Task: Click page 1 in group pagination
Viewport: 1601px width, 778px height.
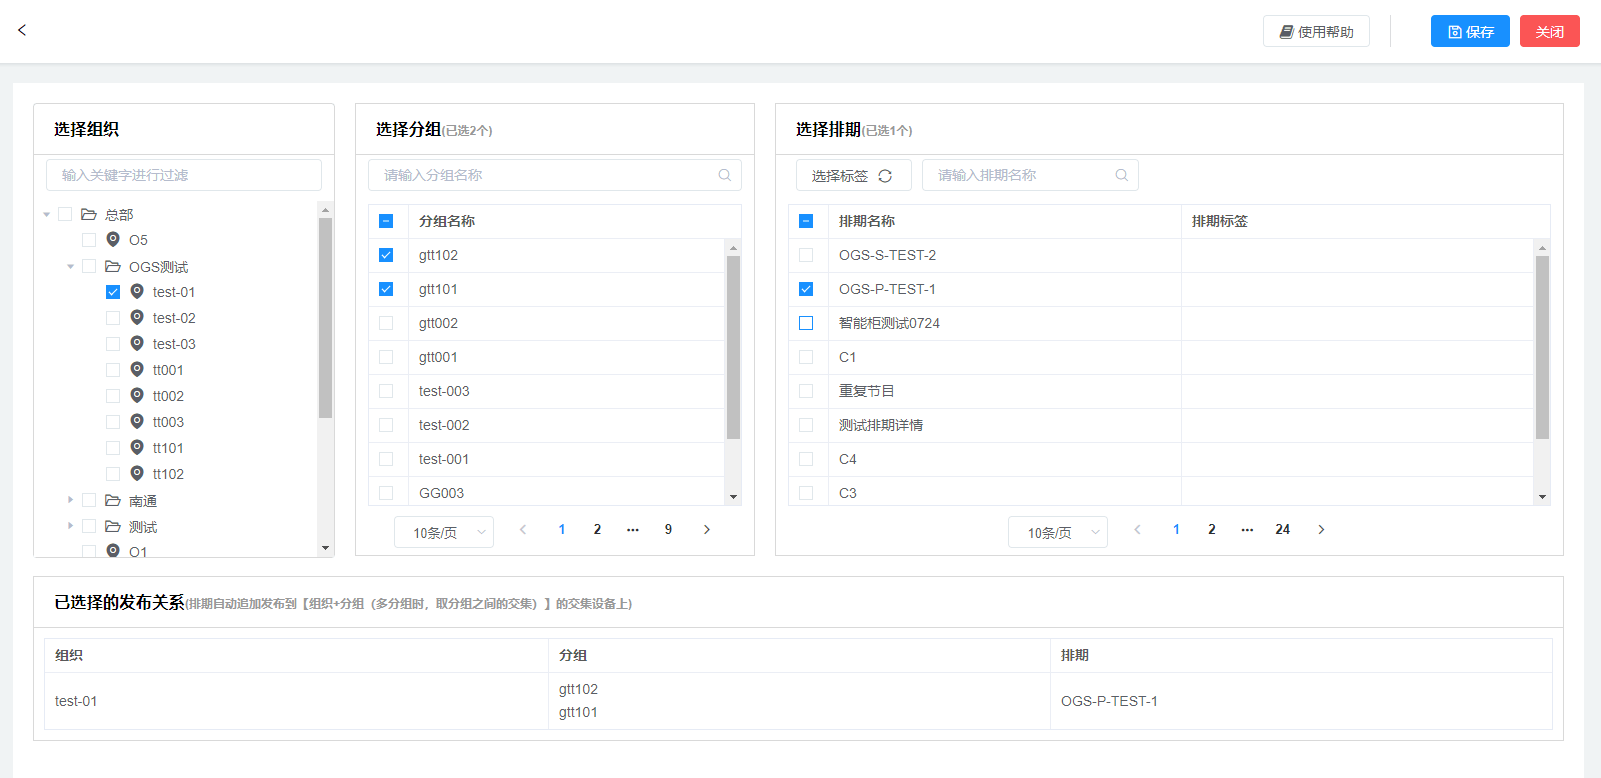Action: pos(562,529)
